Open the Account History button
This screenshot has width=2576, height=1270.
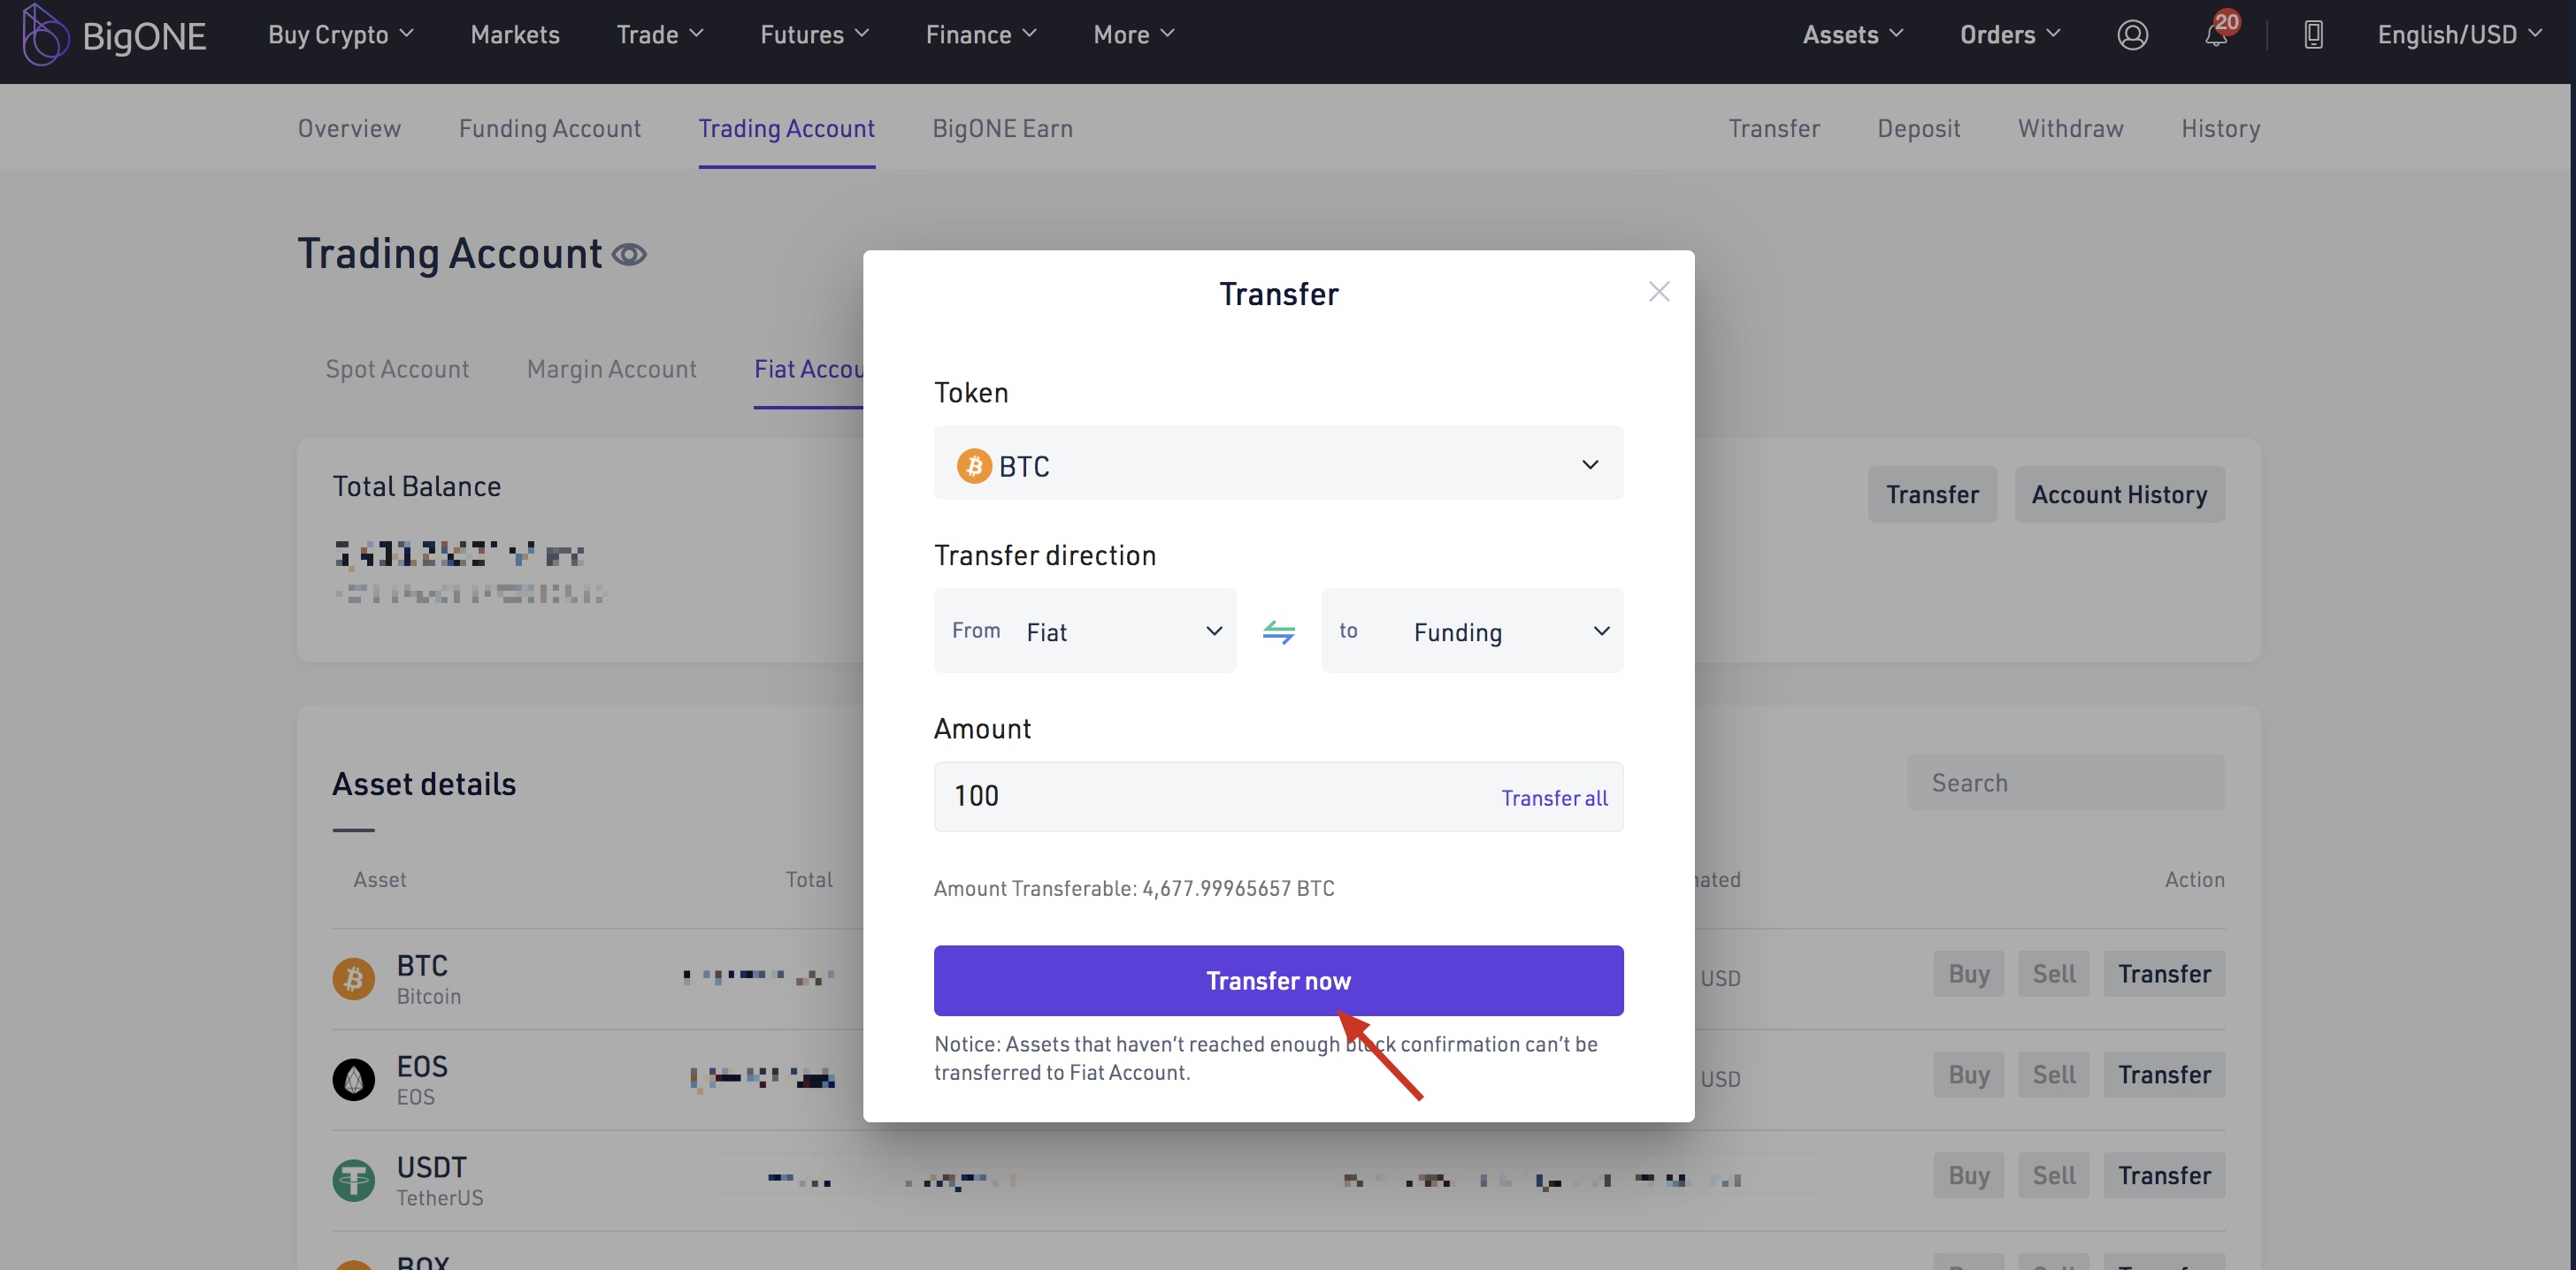coord(2118,495)
